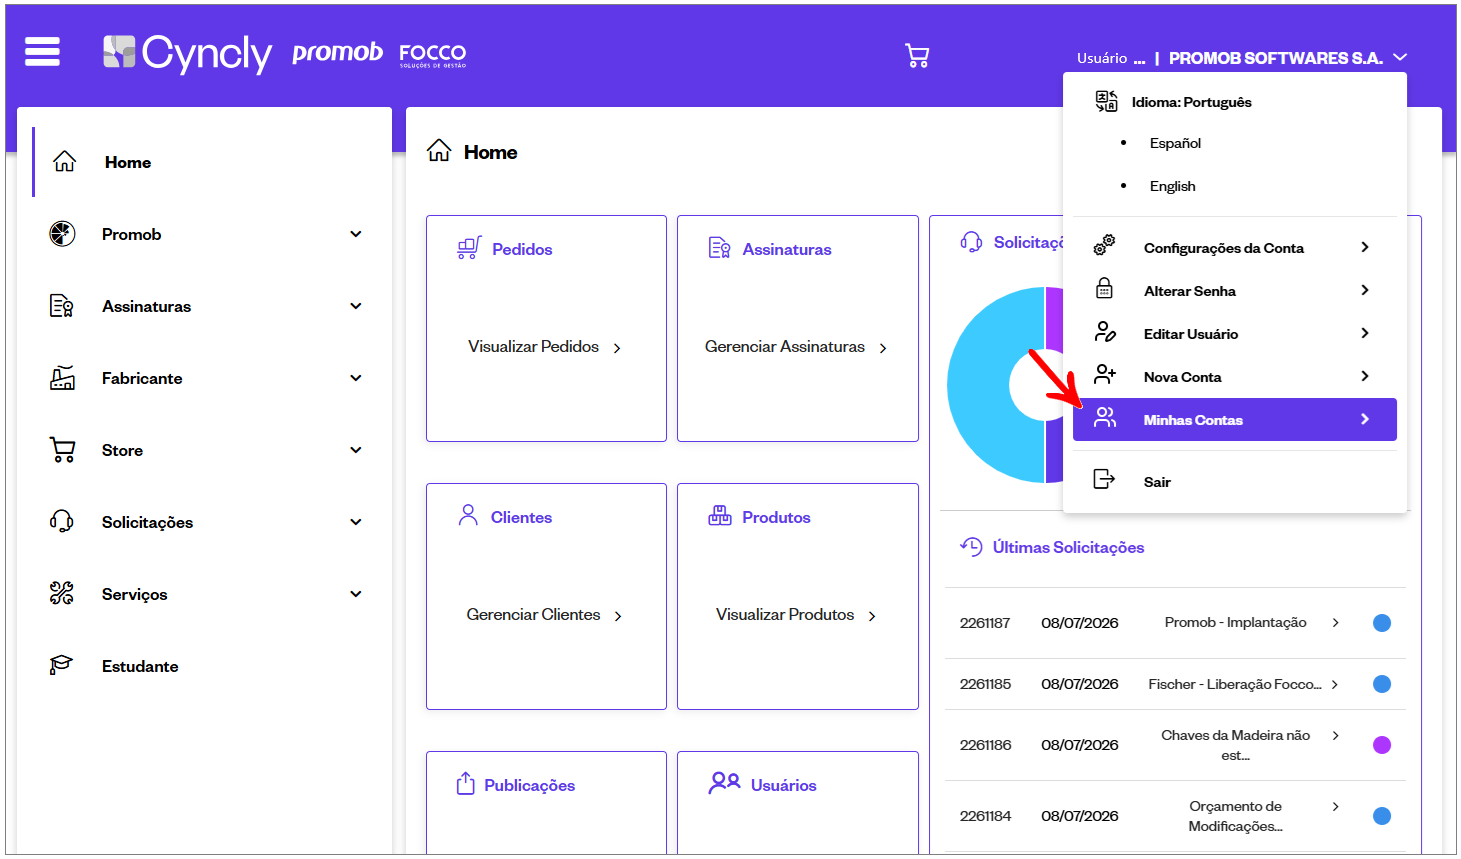Viewport: 1461px width, 859px height.
Task: Click the Alterar Senha lock icon
Action: pyautogui.click(x=1104, y=289)
